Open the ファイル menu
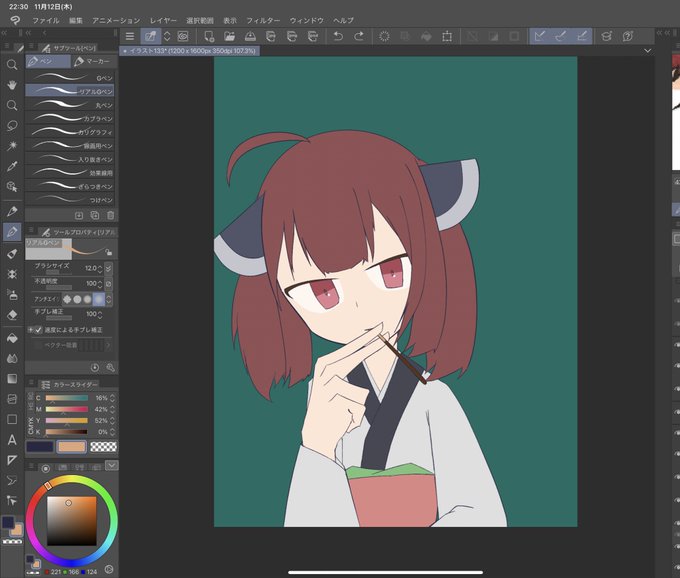 [x=46, y=20]
